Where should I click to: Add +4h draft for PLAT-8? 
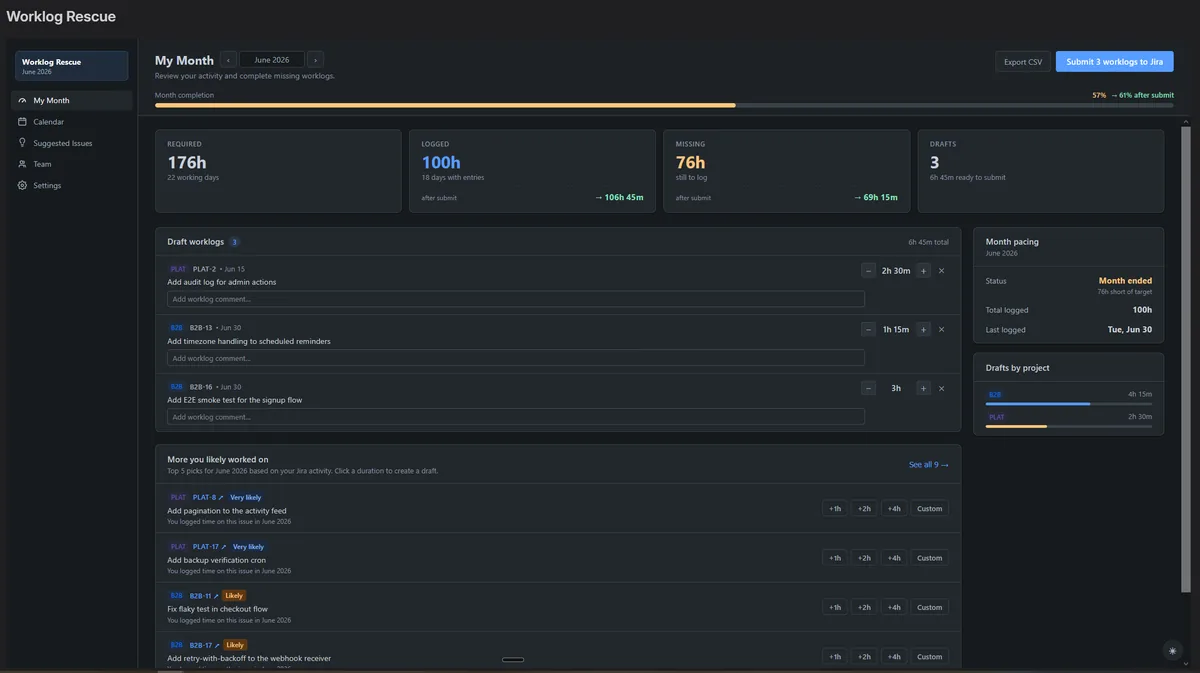(893, 508)
